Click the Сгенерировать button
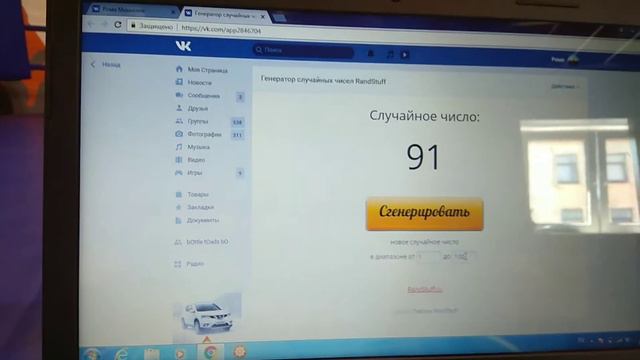The image size is (640, 360). [x=424, y=214]
